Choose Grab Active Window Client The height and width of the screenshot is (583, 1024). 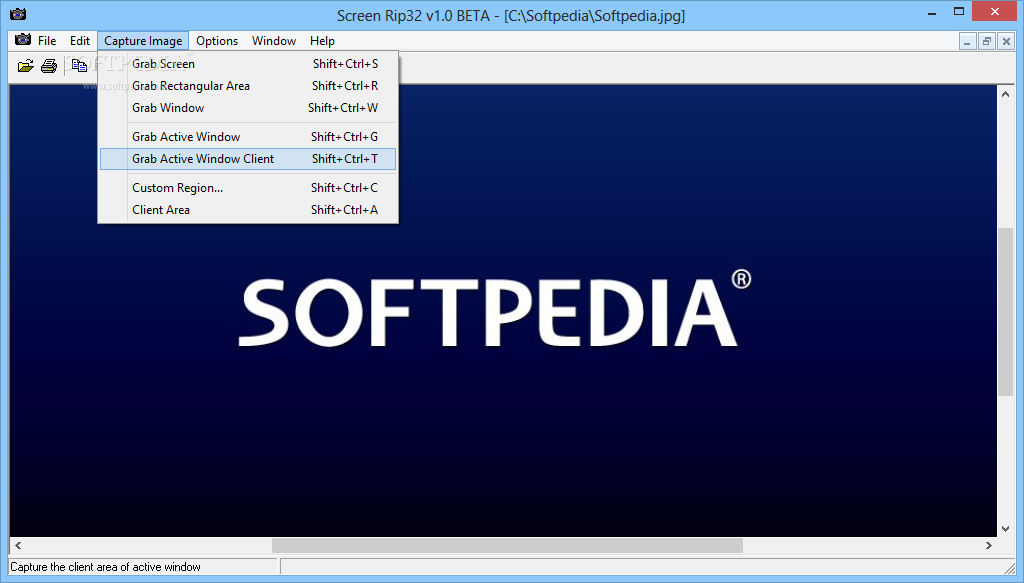(248, 159)
